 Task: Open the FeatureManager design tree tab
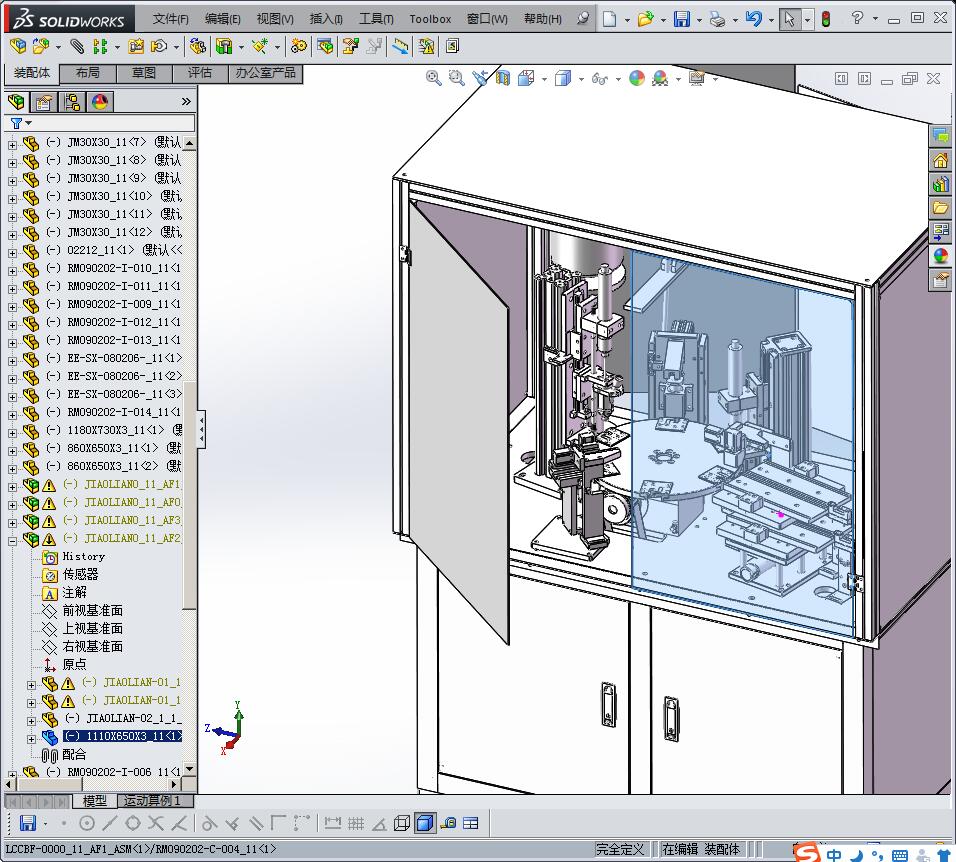tap(16, 101)
